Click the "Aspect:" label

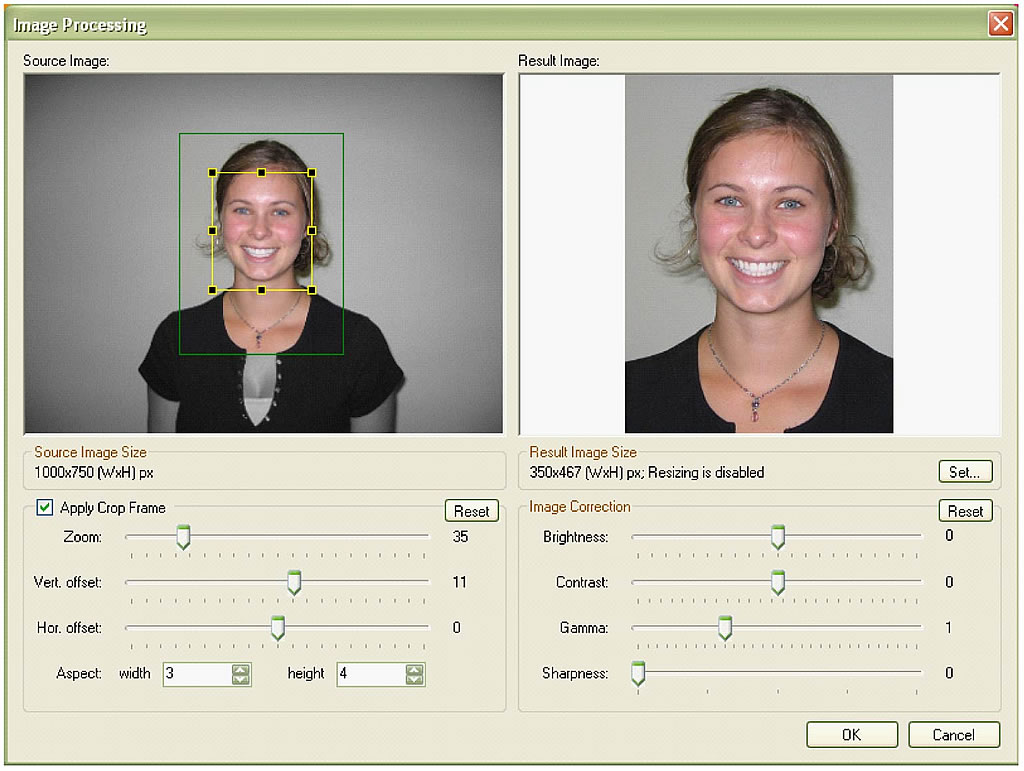pyautogui.click(x=79, y=673)
